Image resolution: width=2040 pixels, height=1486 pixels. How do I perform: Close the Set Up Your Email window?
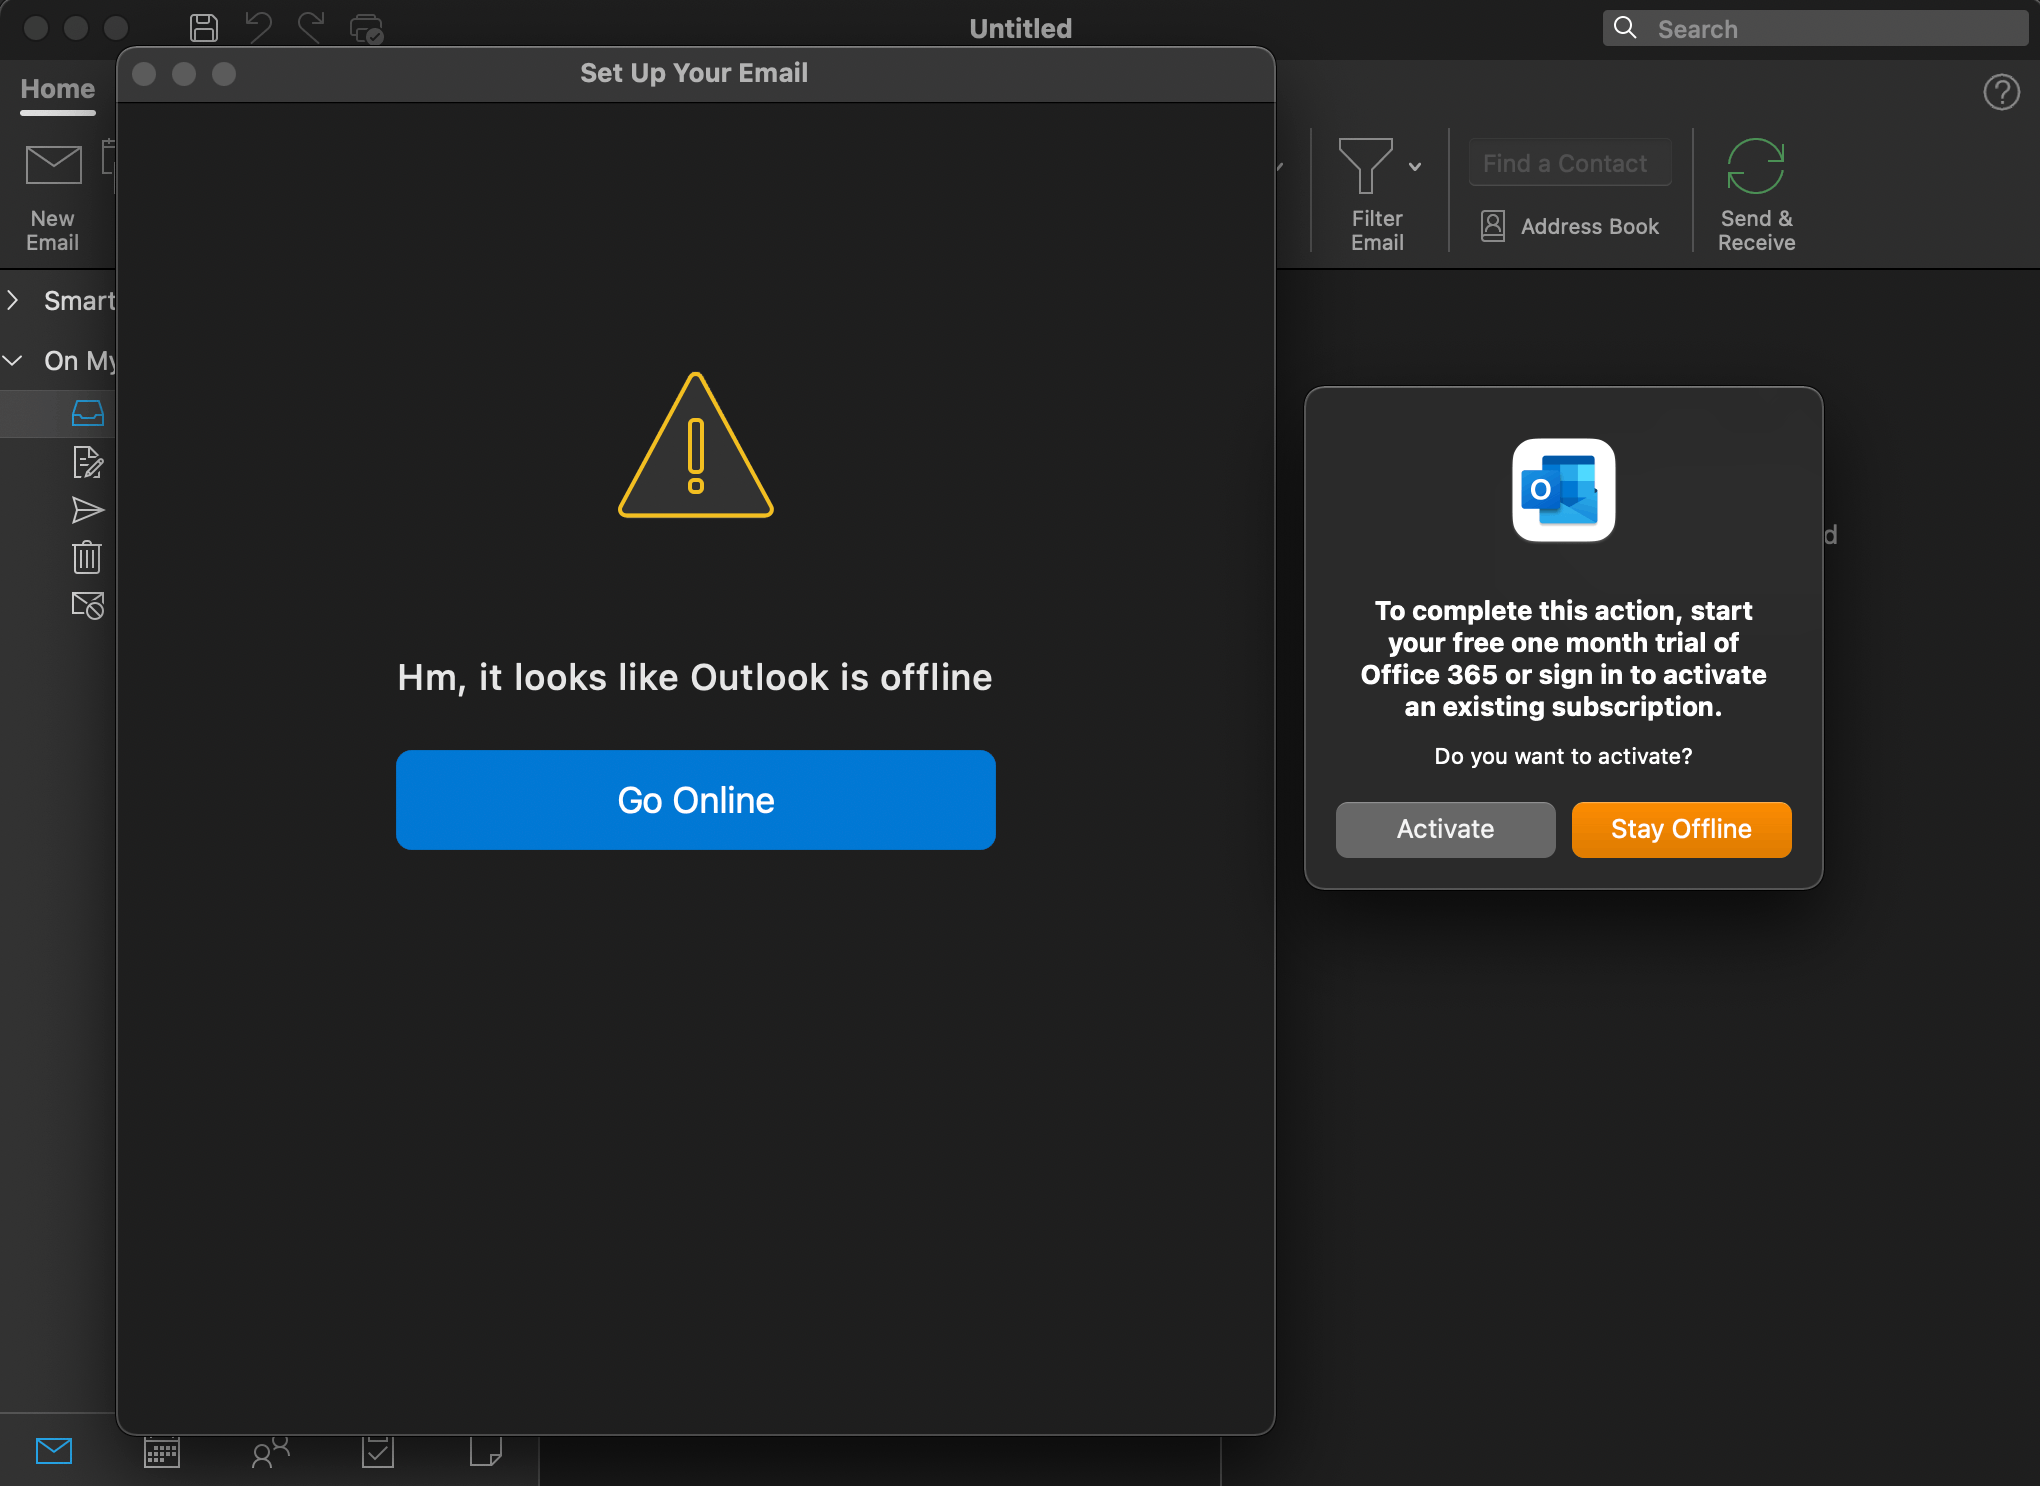(144, 74)
